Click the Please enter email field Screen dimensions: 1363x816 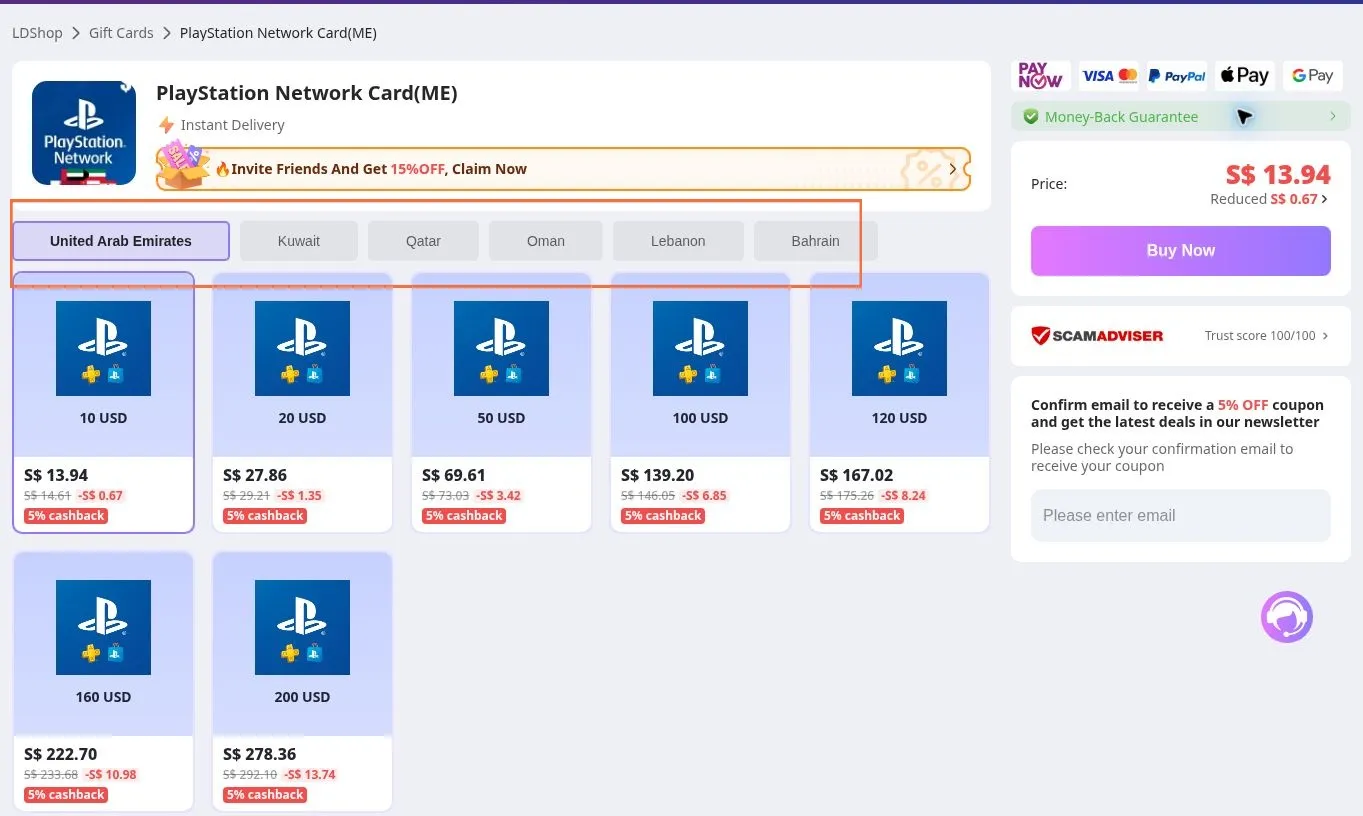[1181, 516]
